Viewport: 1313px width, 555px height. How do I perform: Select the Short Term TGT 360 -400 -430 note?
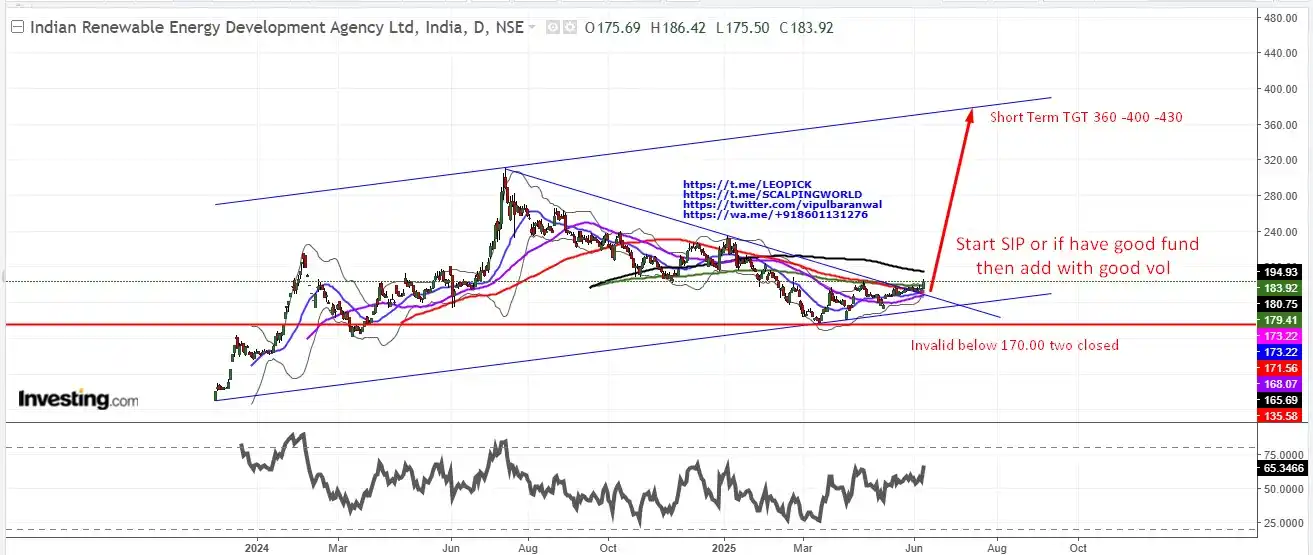tap(1085, 118)
